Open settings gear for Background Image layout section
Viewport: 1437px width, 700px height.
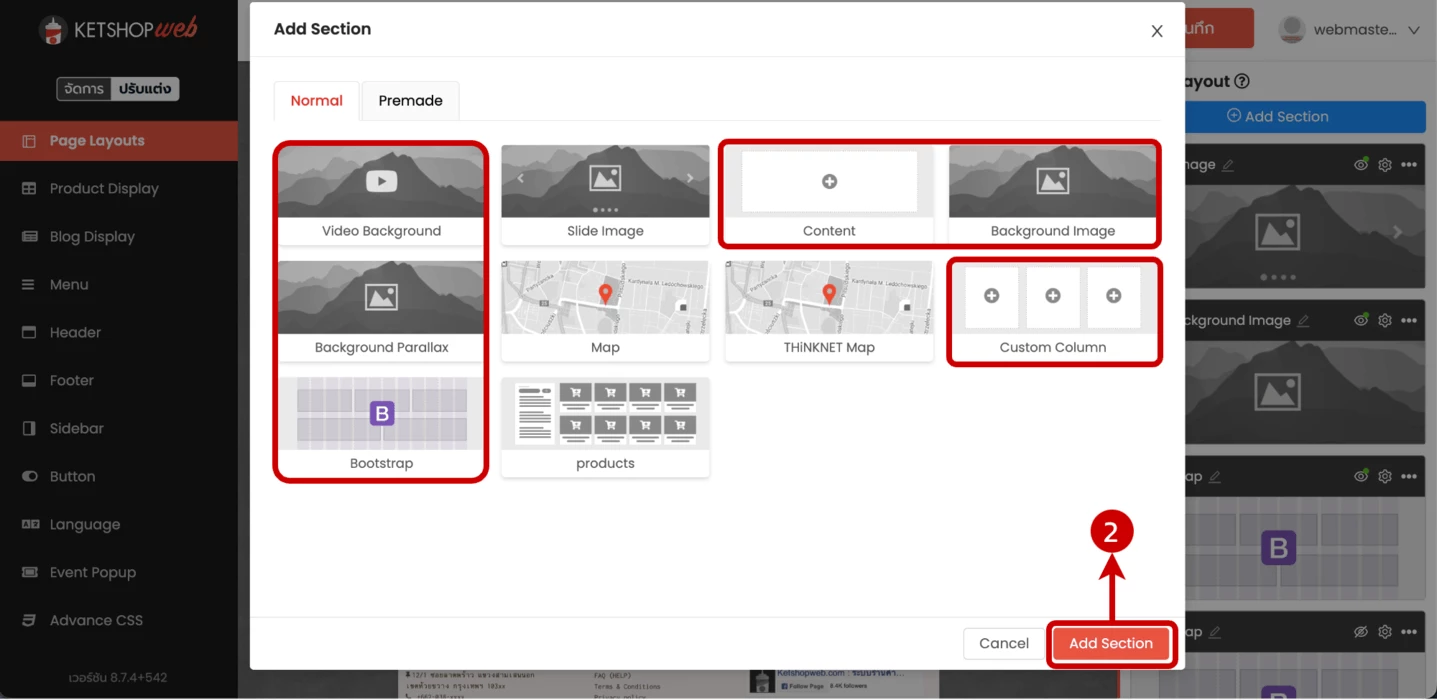pos(1385,321)
